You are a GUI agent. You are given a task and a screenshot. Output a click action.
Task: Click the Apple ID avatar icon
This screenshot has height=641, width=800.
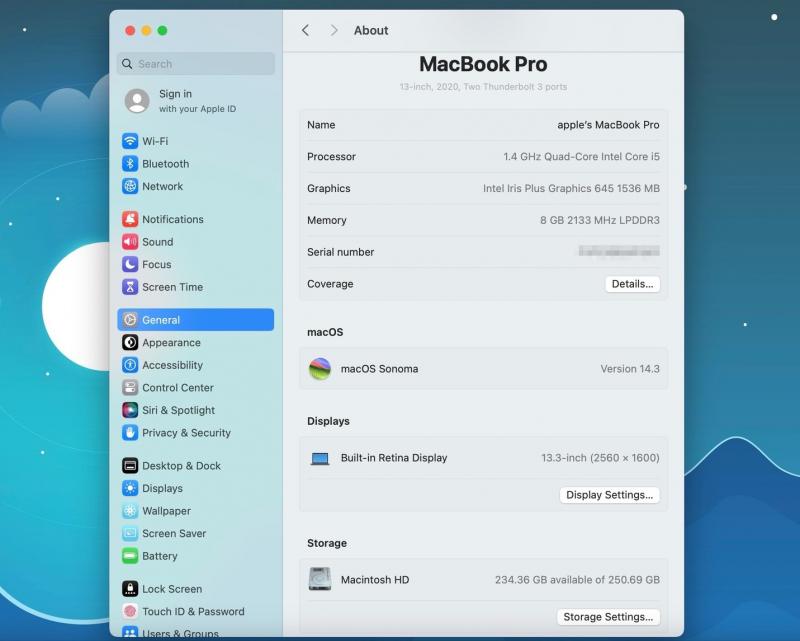(137, 101)
